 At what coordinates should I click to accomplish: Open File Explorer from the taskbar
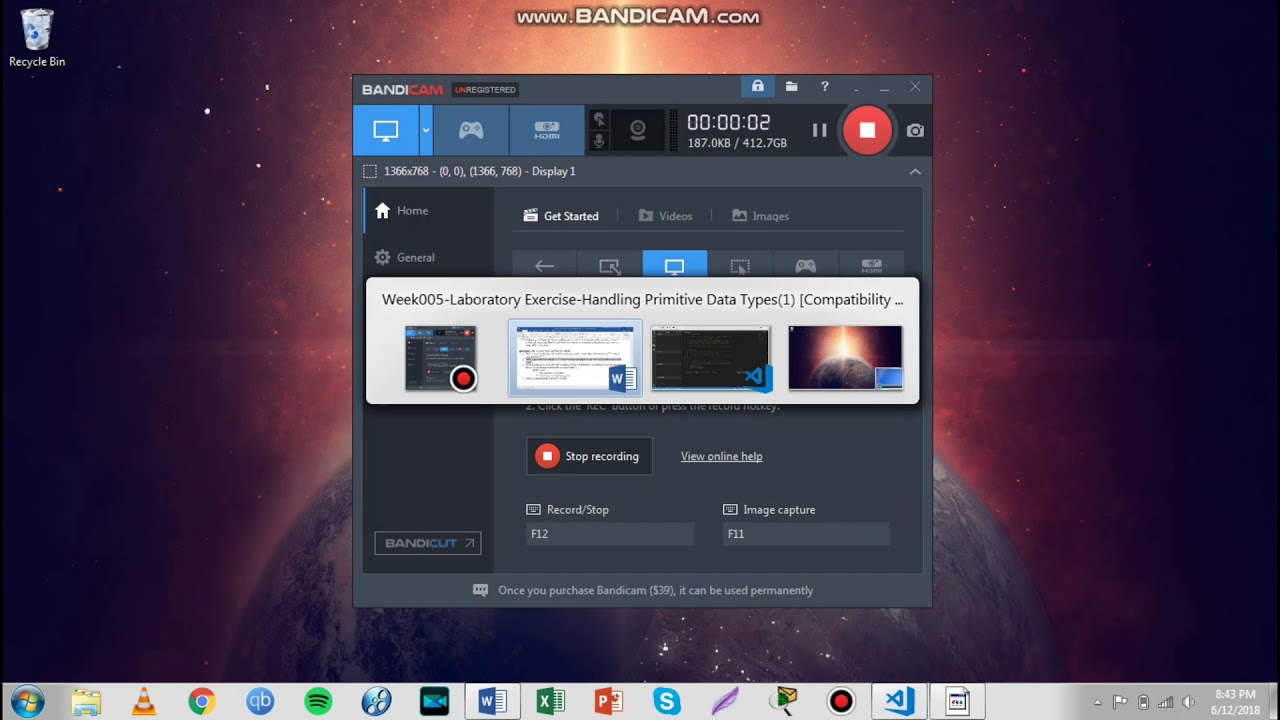click(86, 701)
